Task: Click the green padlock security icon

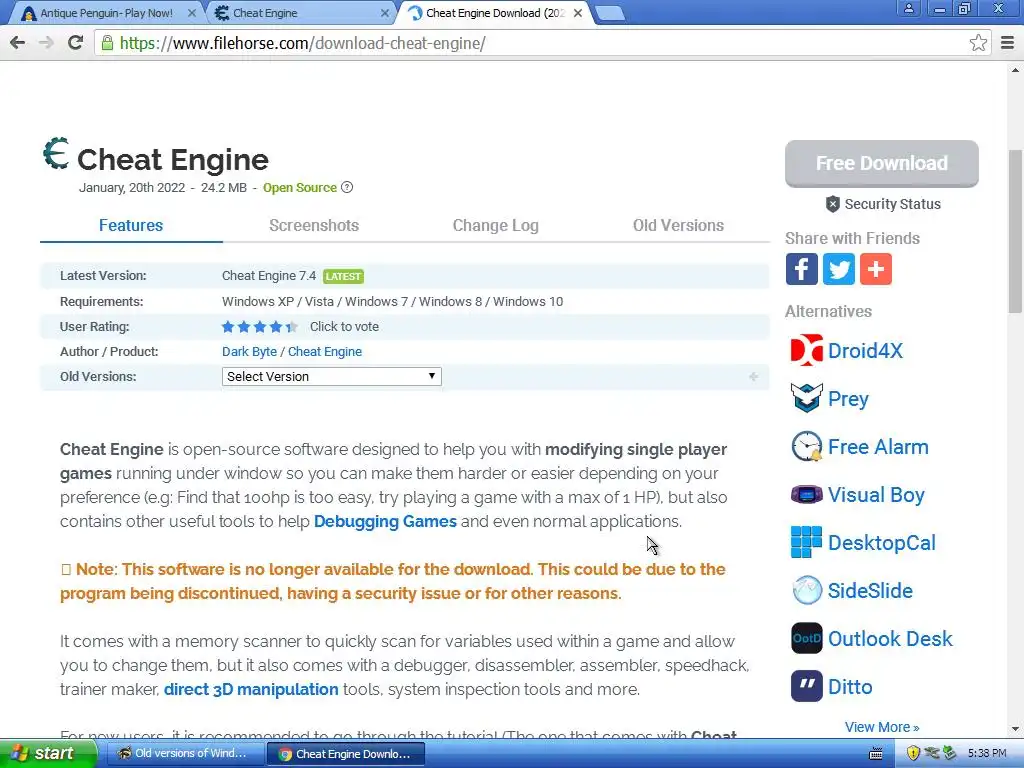Action: (107, 43)
